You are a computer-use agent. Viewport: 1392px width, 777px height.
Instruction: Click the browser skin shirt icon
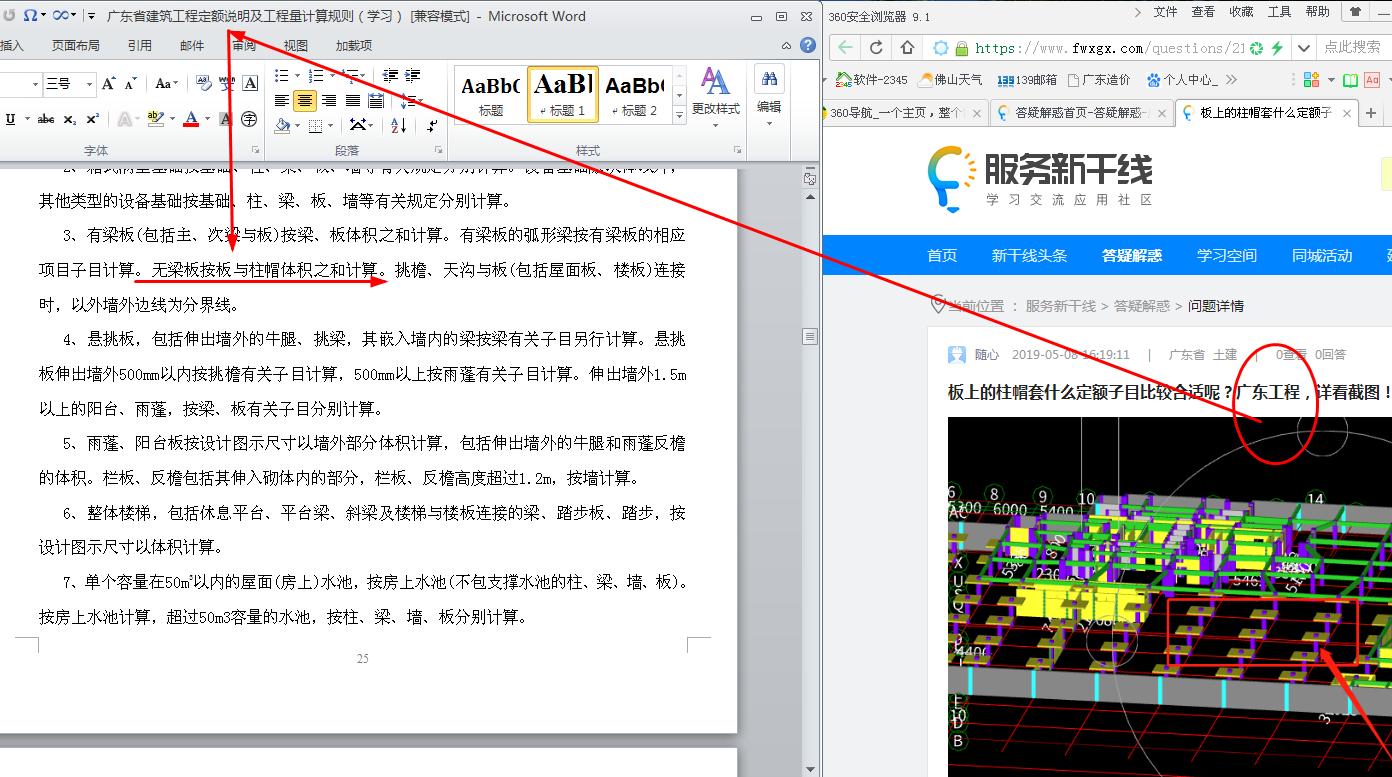pyautogui.click(x=1356, y=12)
